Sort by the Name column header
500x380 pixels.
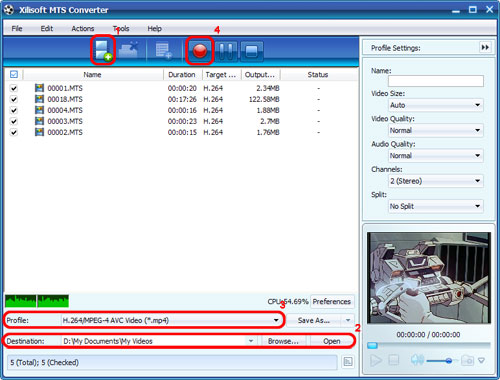pos(92,74)
